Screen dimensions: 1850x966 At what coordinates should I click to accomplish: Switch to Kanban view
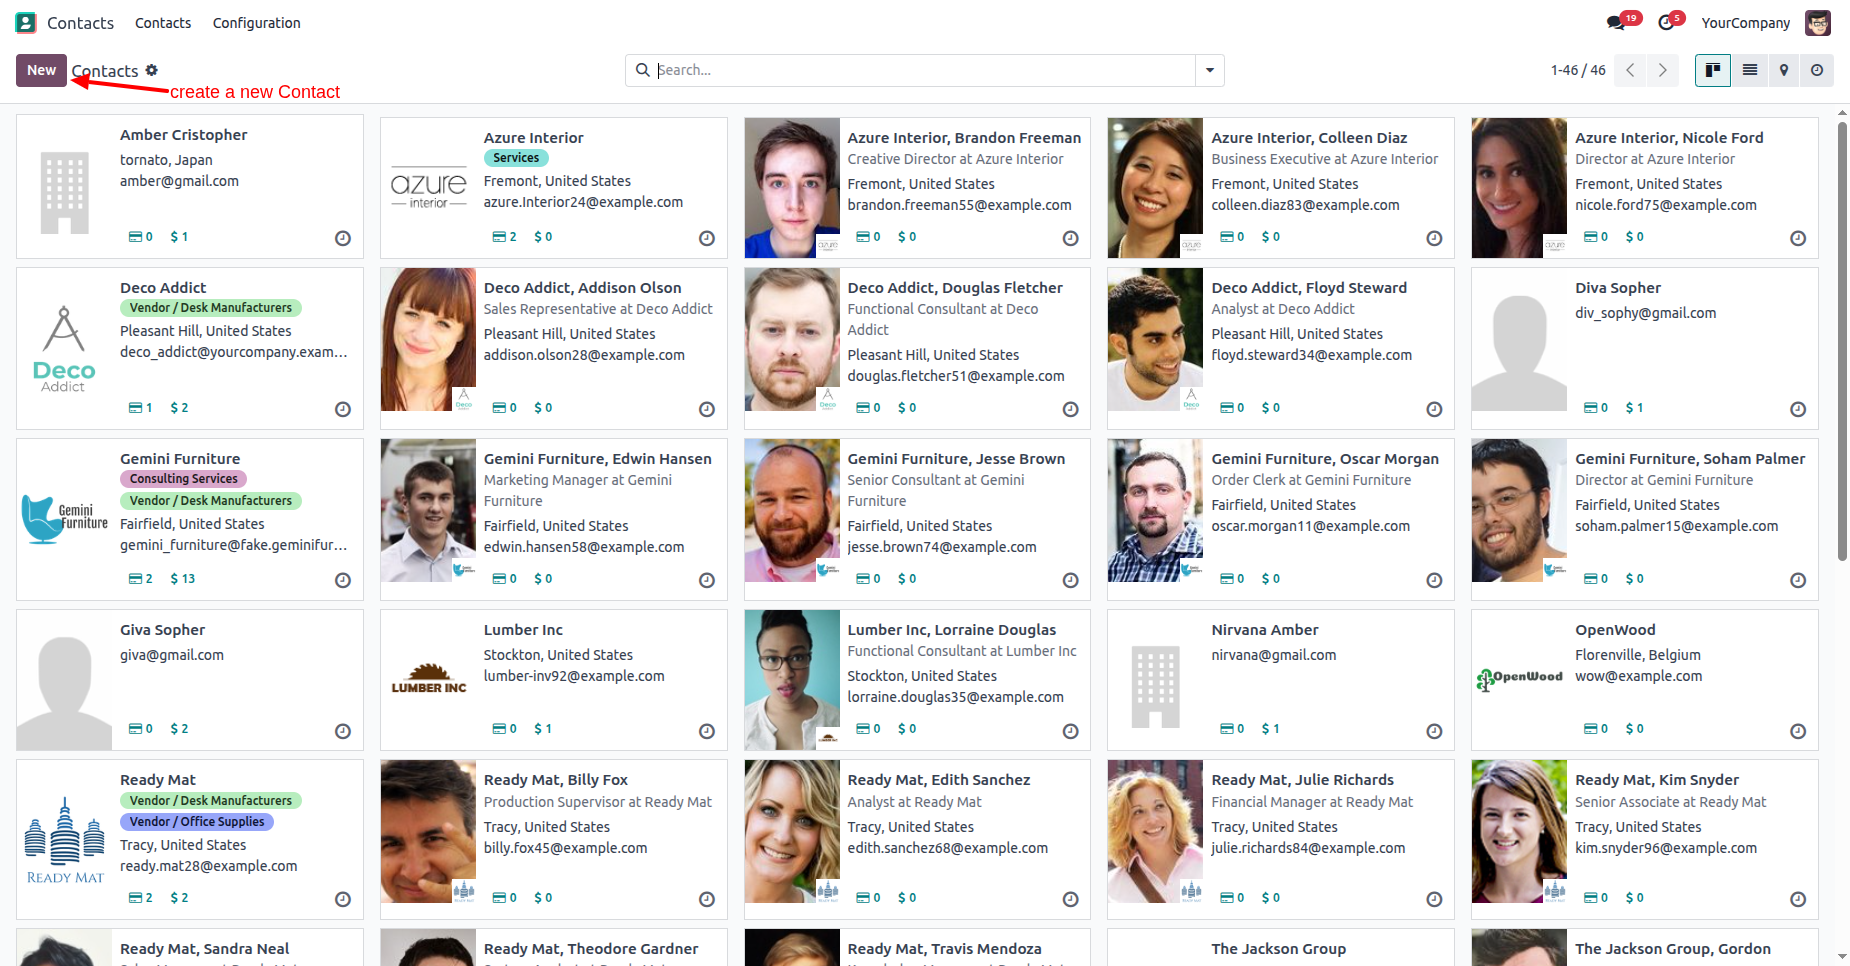click(1713, 70)
